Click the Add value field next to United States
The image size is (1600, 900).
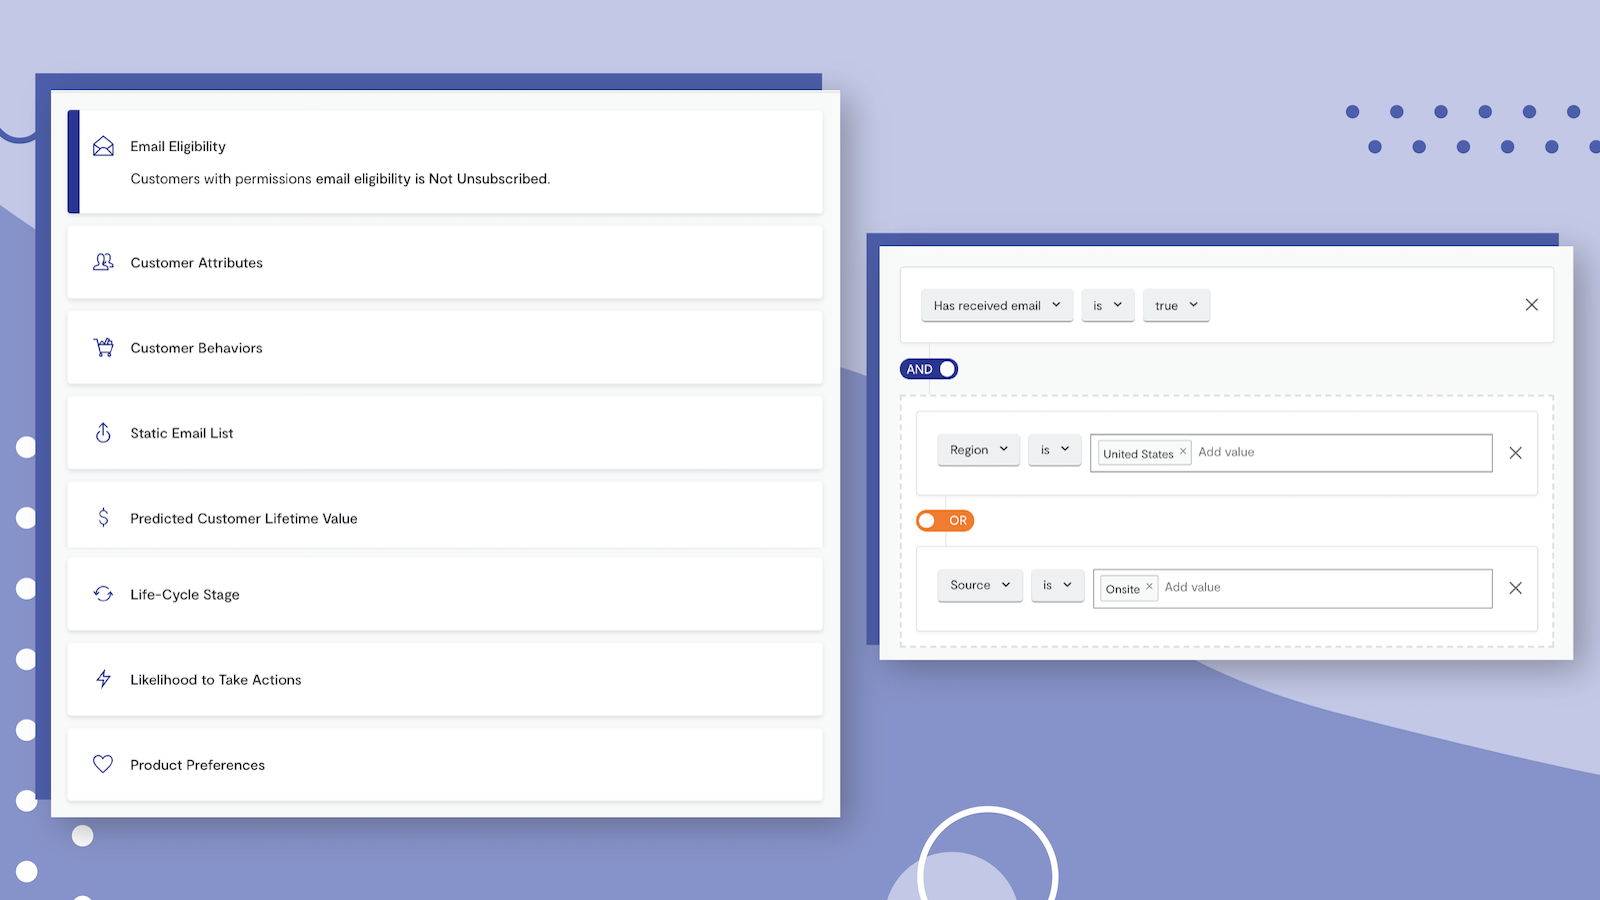[1300, 452]
